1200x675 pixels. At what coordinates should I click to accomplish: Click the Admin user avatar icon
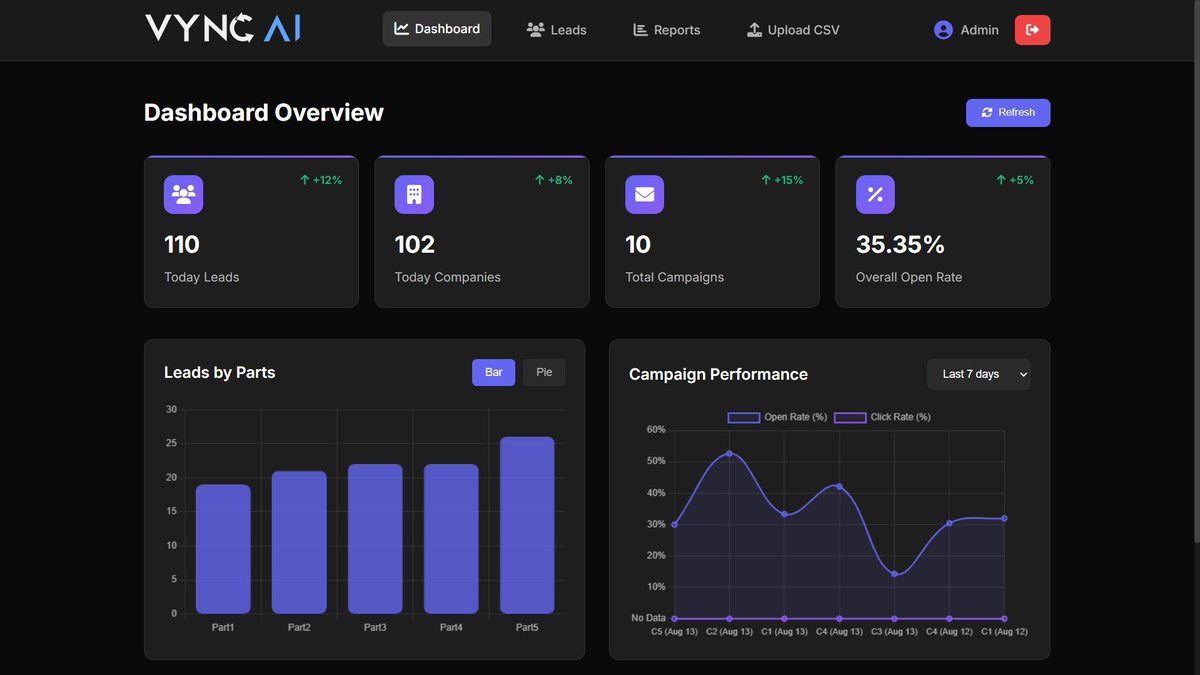coord(941,29)
